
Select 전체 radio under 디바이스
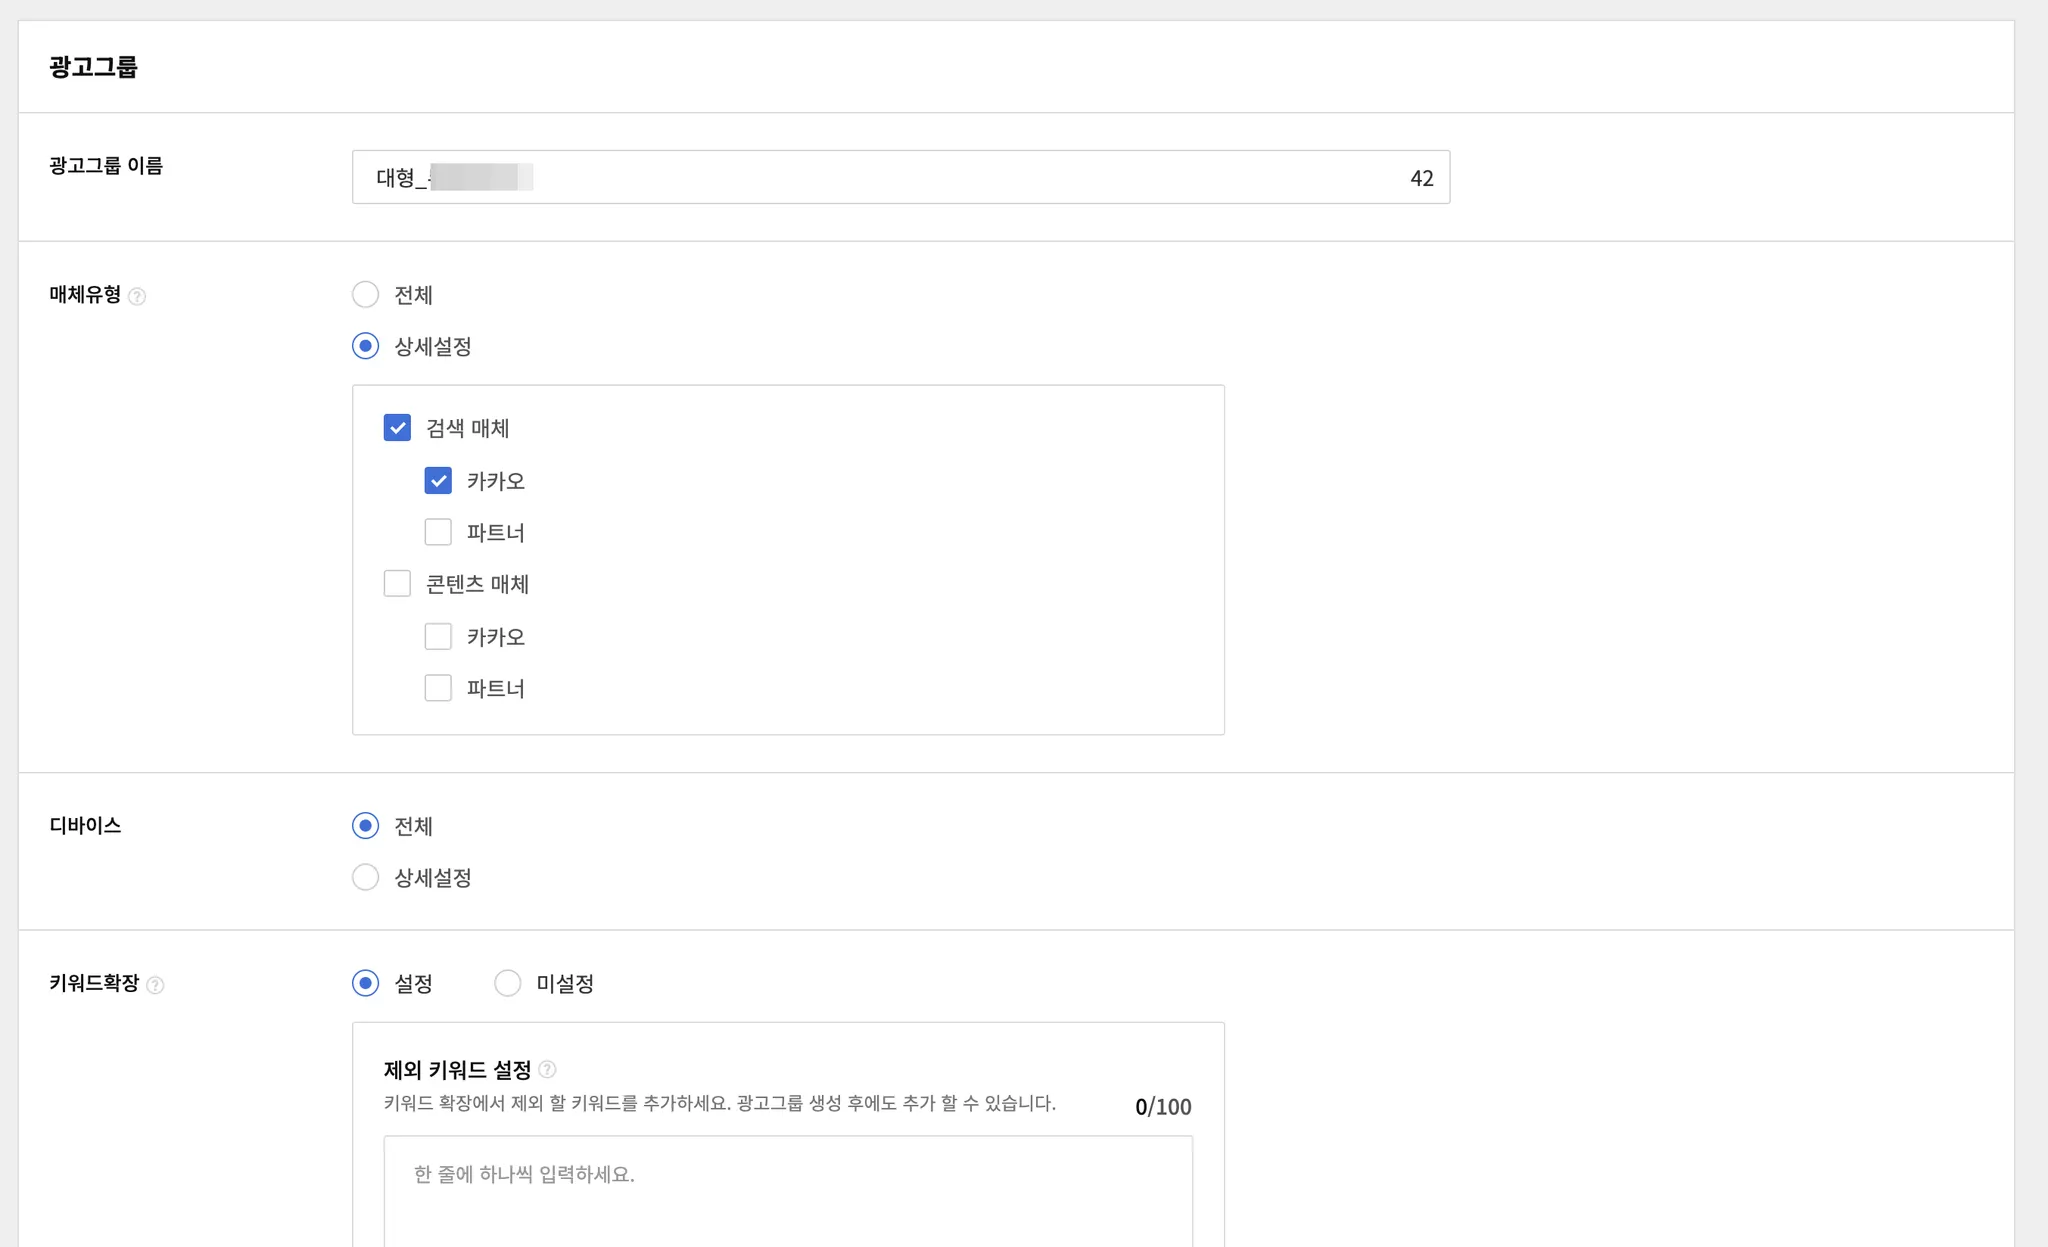[x=366, y=826]
